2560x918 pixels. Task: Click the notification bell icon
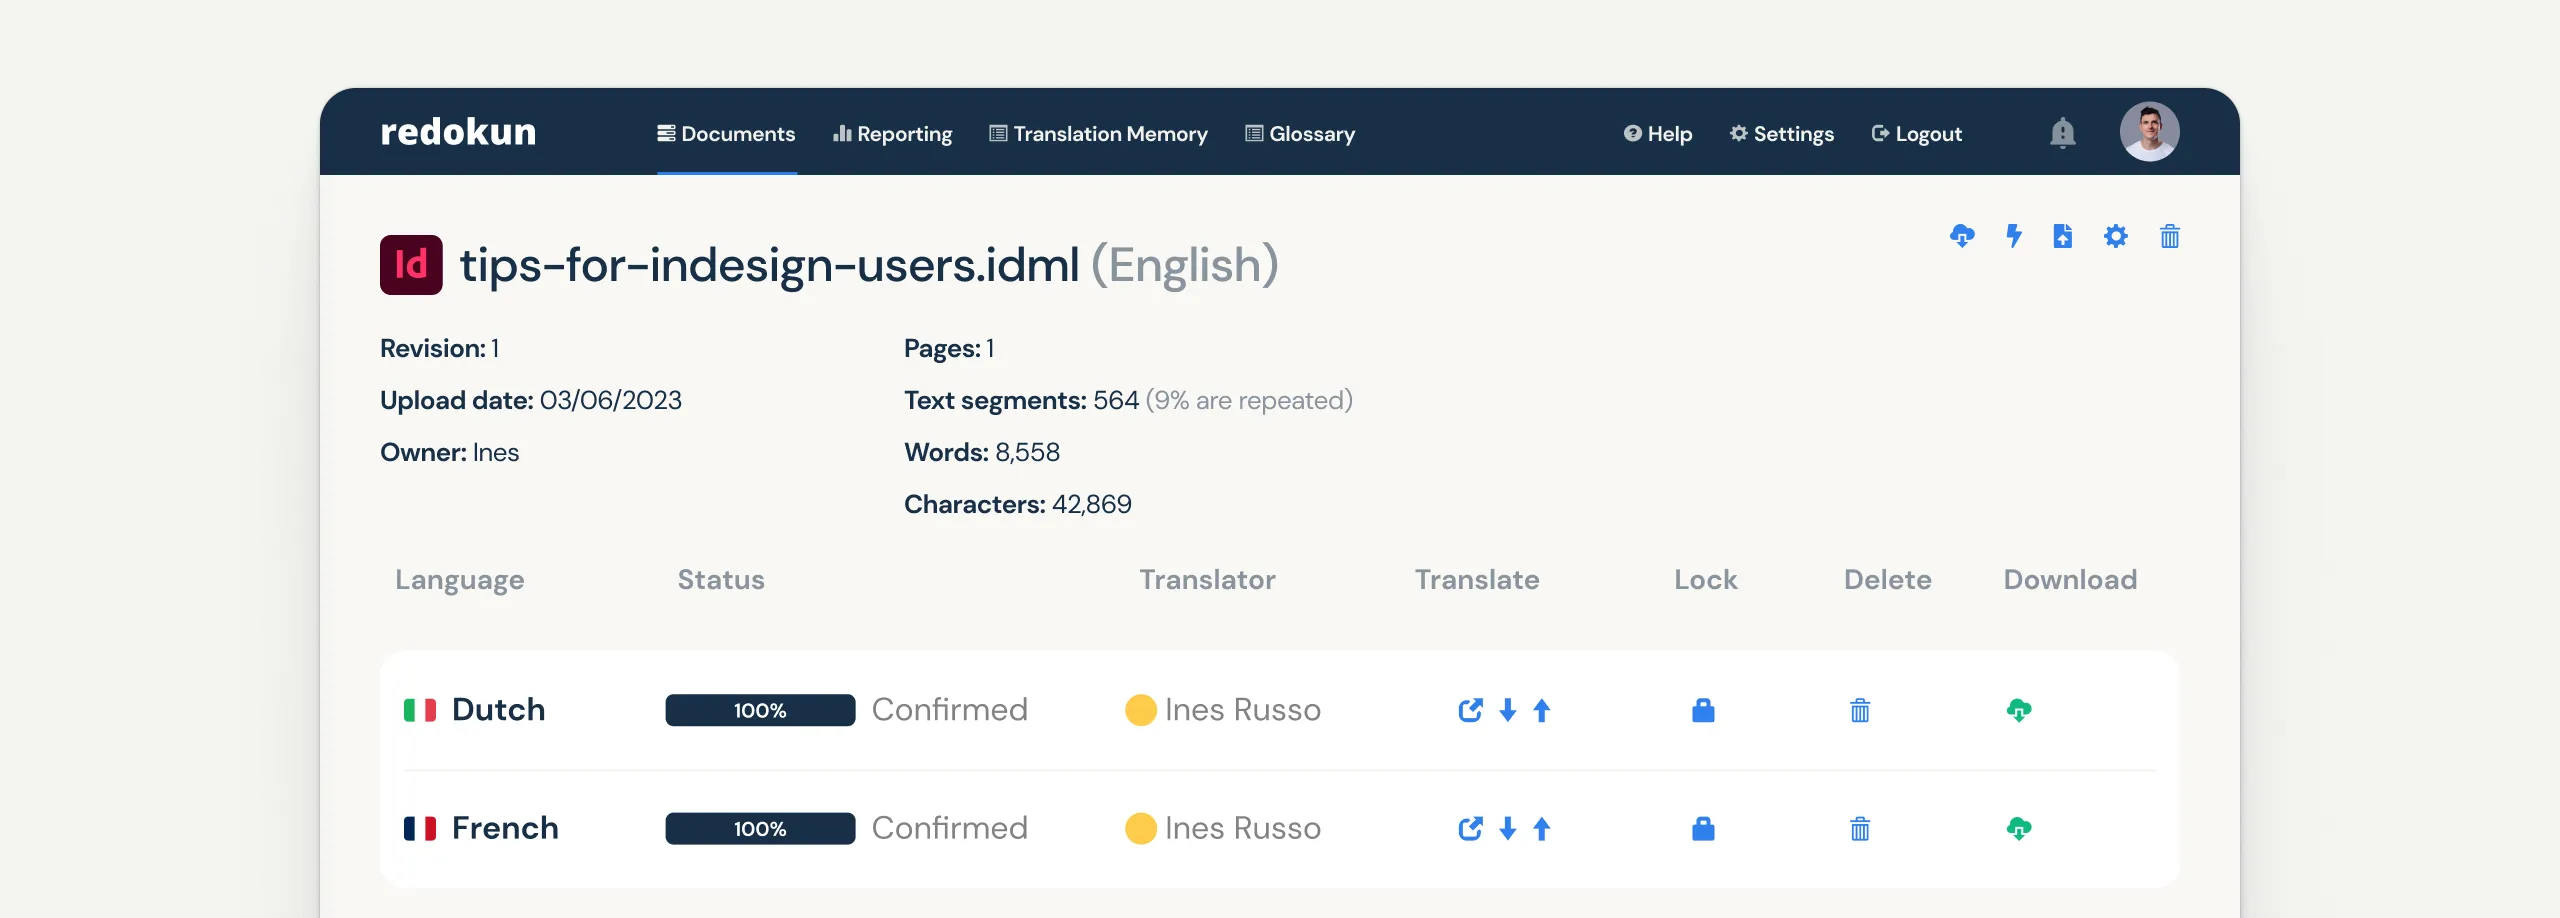pos(2063,133)
